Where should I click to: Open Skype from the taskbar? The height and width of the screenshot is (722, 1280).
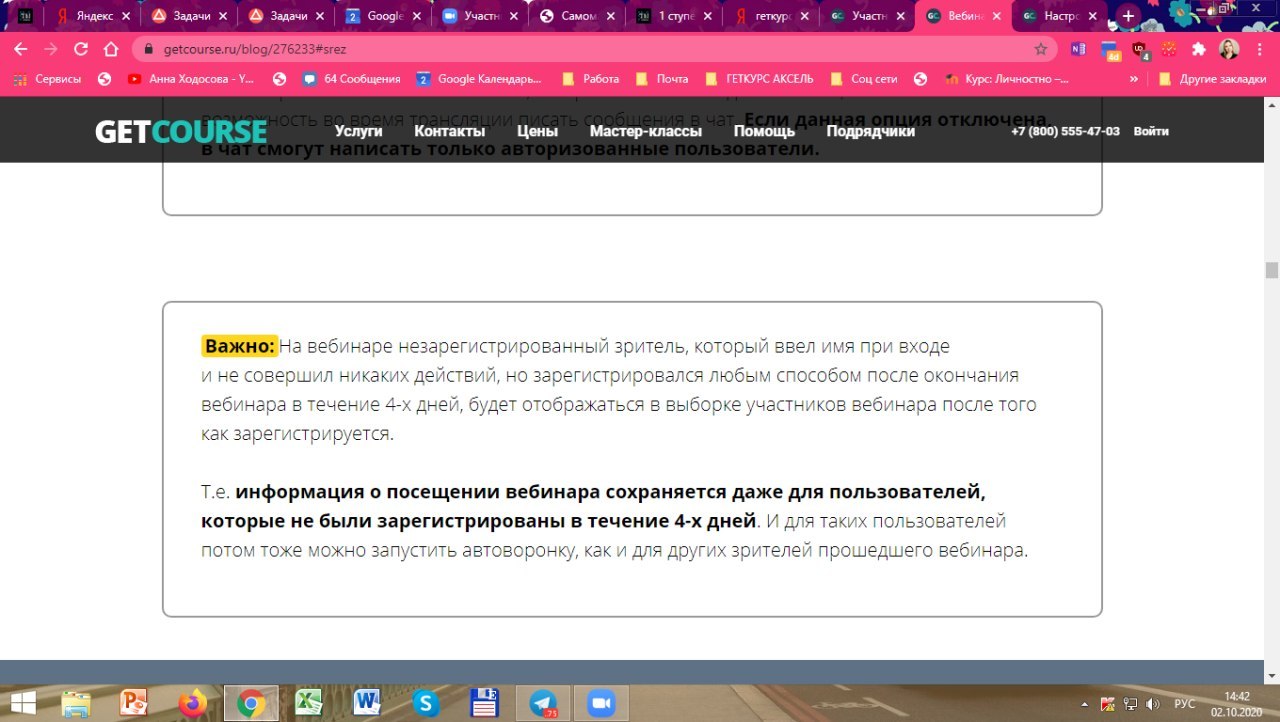[x=426, y=703]
